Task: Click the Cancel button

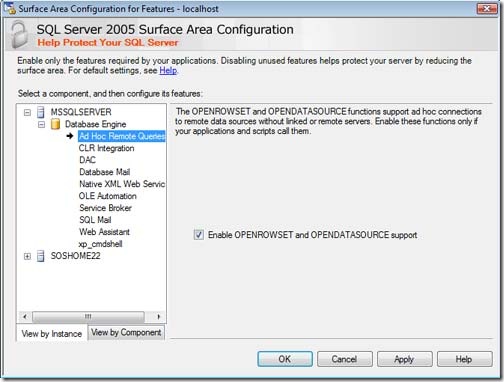Action: pos(345,359)
